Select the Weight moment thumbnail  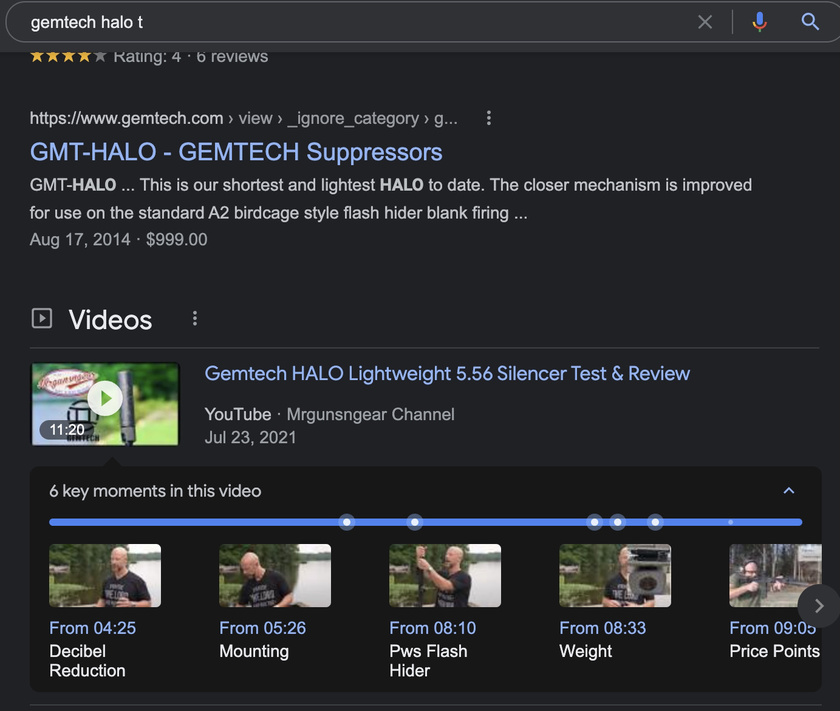[615, 575]
